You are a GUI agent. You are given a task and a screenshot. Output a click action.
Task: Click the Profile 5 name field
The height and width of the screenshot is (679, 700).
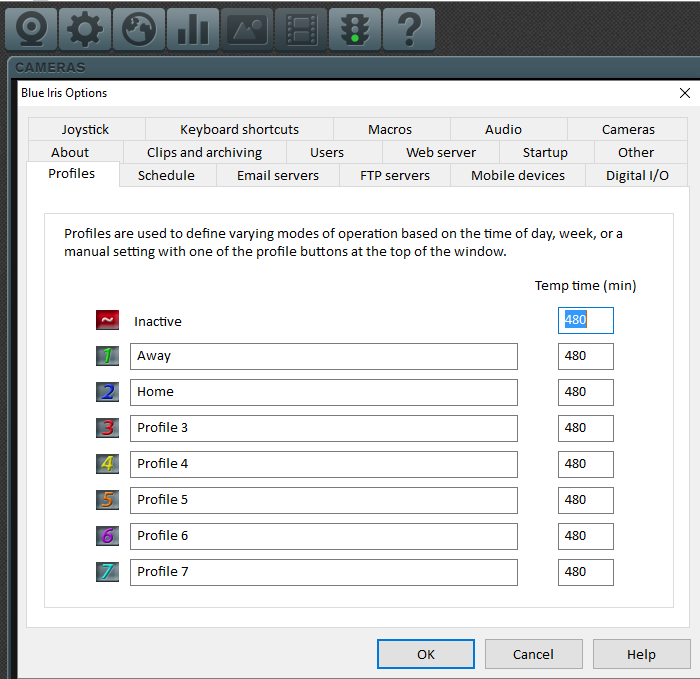(x=324, y=500)
